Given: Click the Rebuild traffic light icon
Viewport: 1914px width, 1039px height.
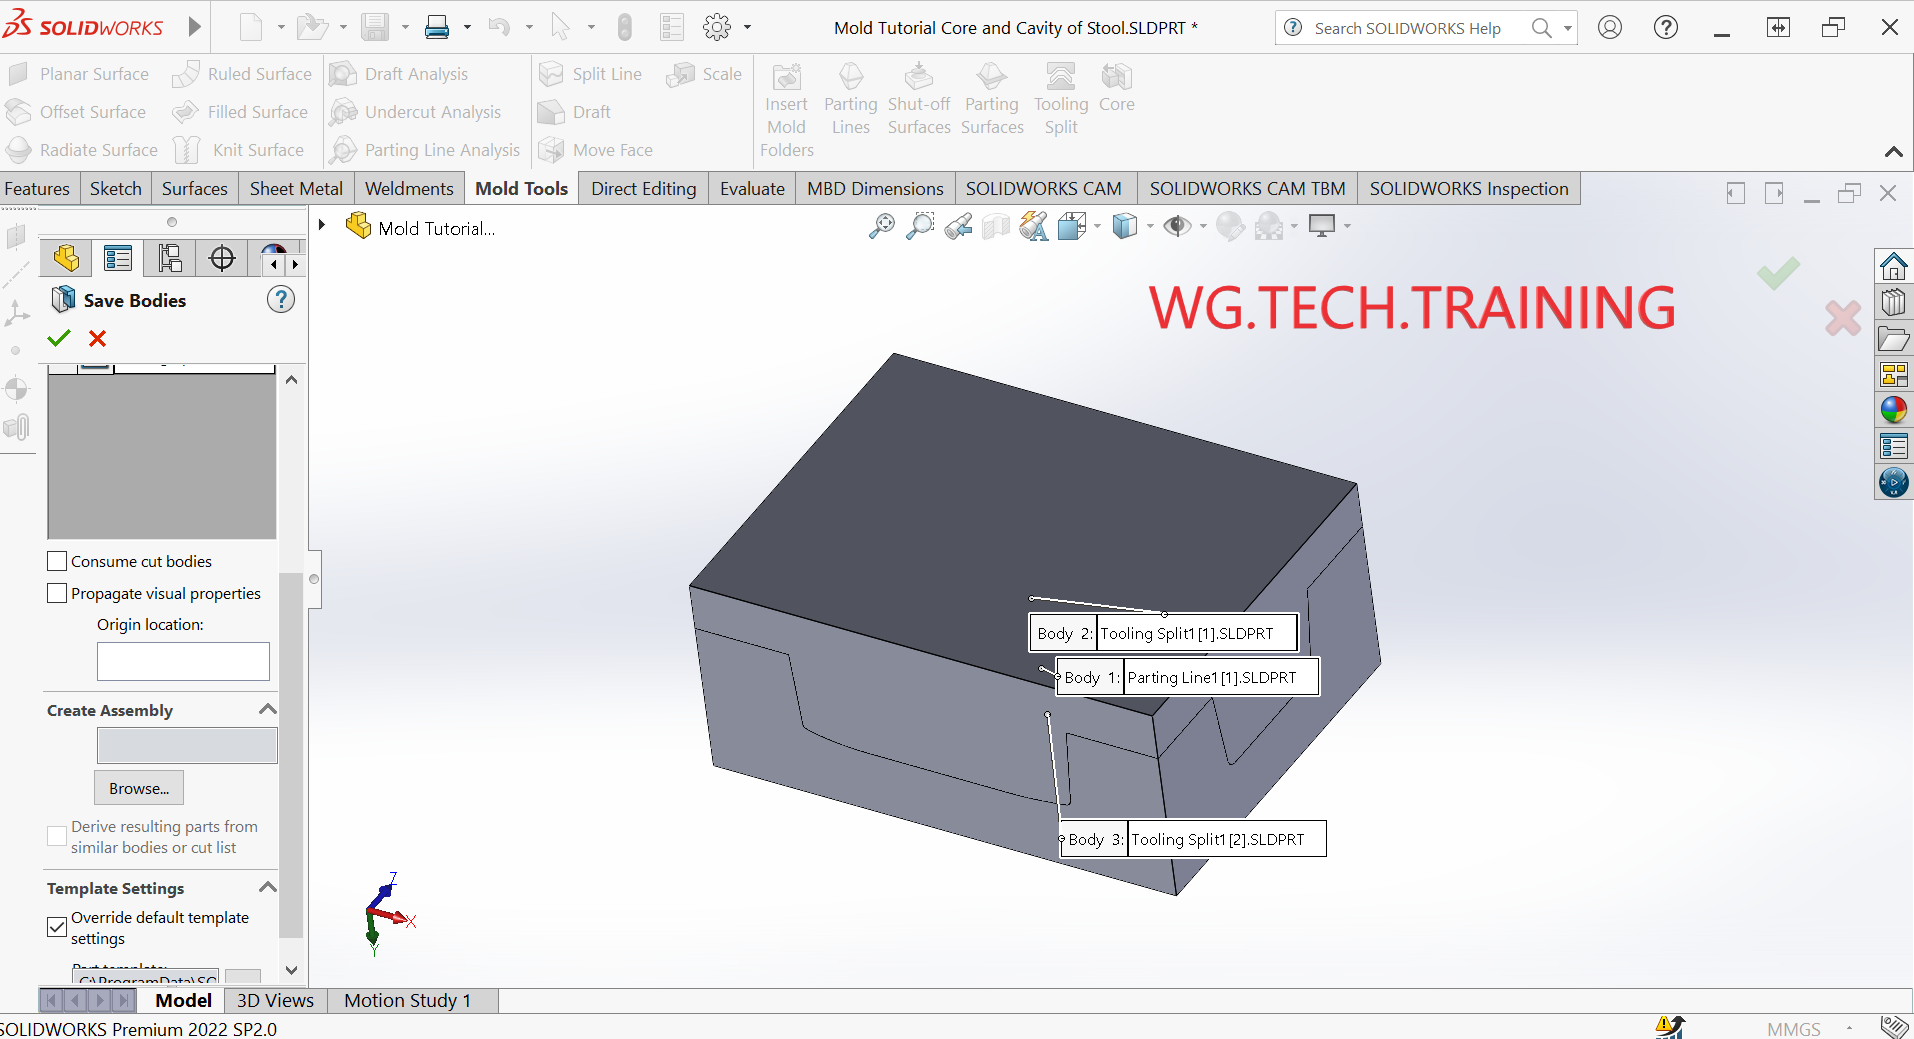Looking at the screenshot, I should [x=625, y=27].
